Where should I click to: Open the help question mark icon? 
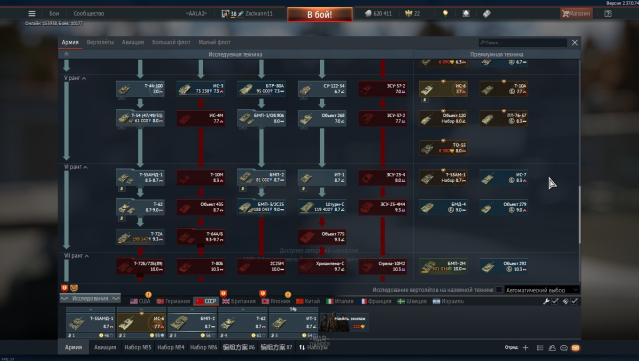coord(608,13)
